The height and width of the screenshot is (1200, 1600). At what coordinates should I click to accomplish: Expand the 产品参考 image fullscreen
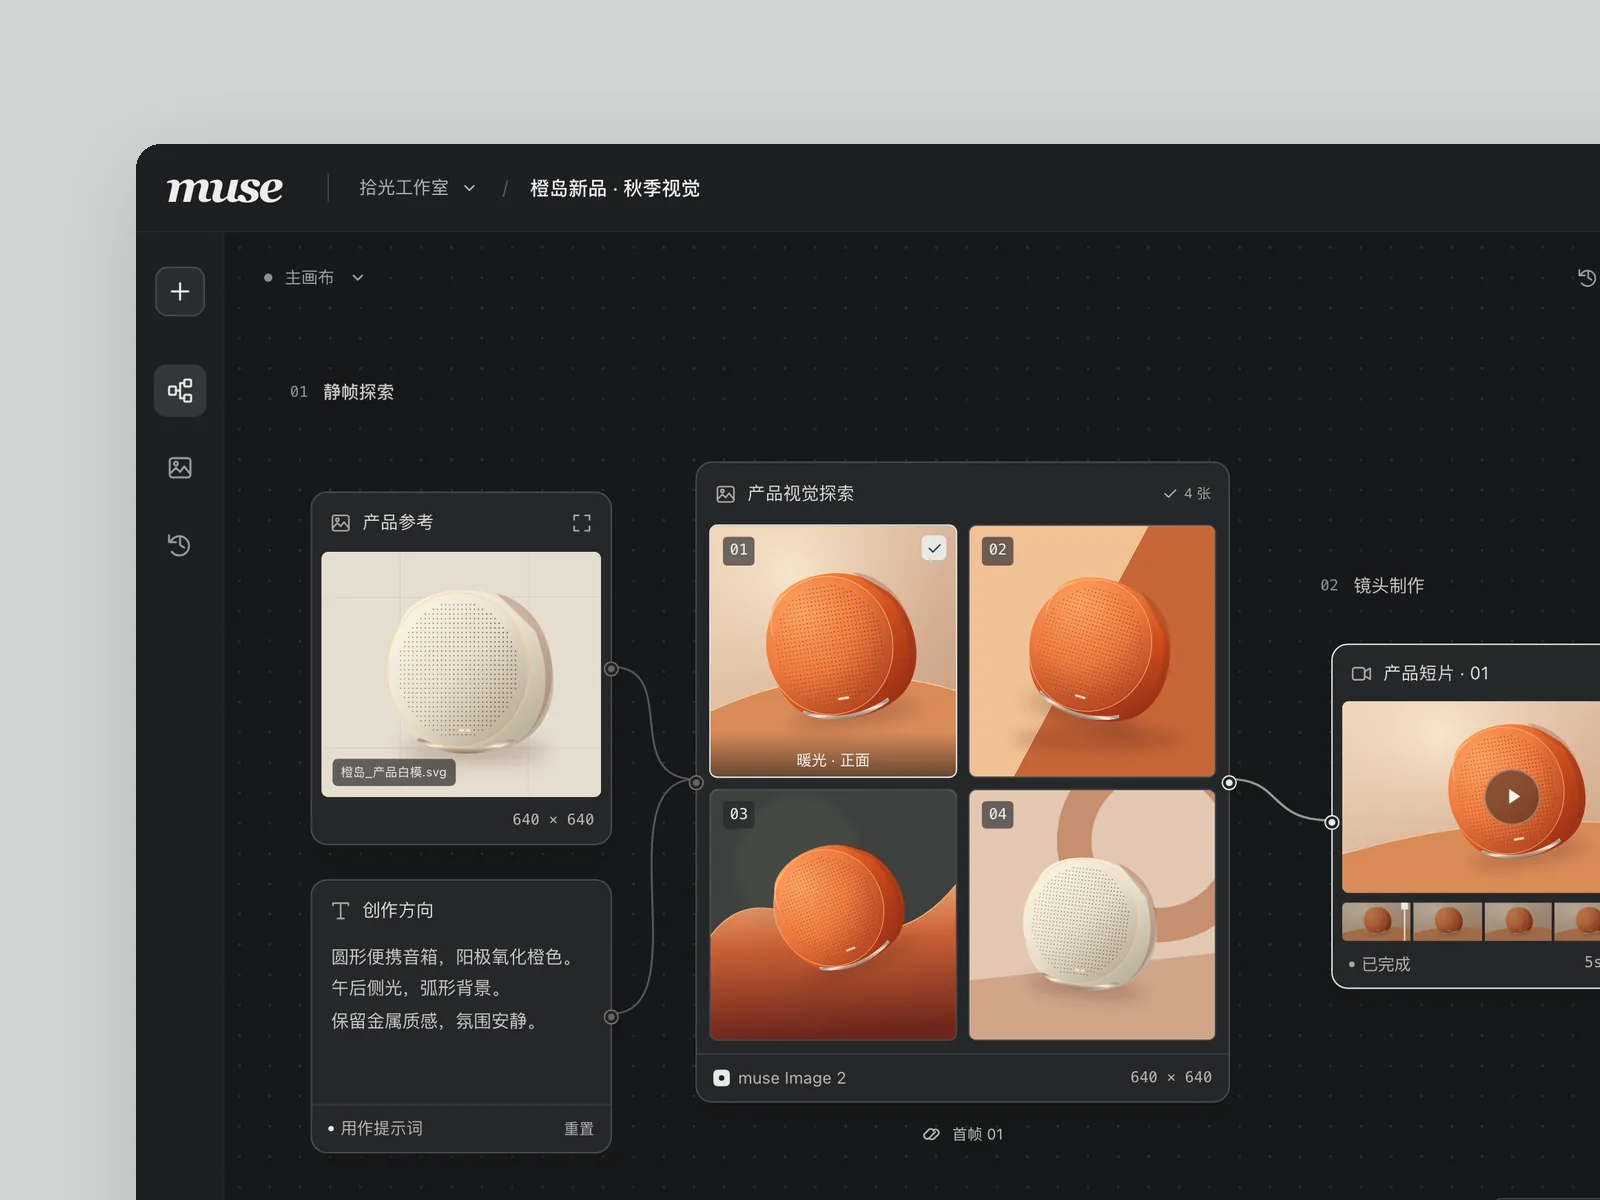[581, 523]
